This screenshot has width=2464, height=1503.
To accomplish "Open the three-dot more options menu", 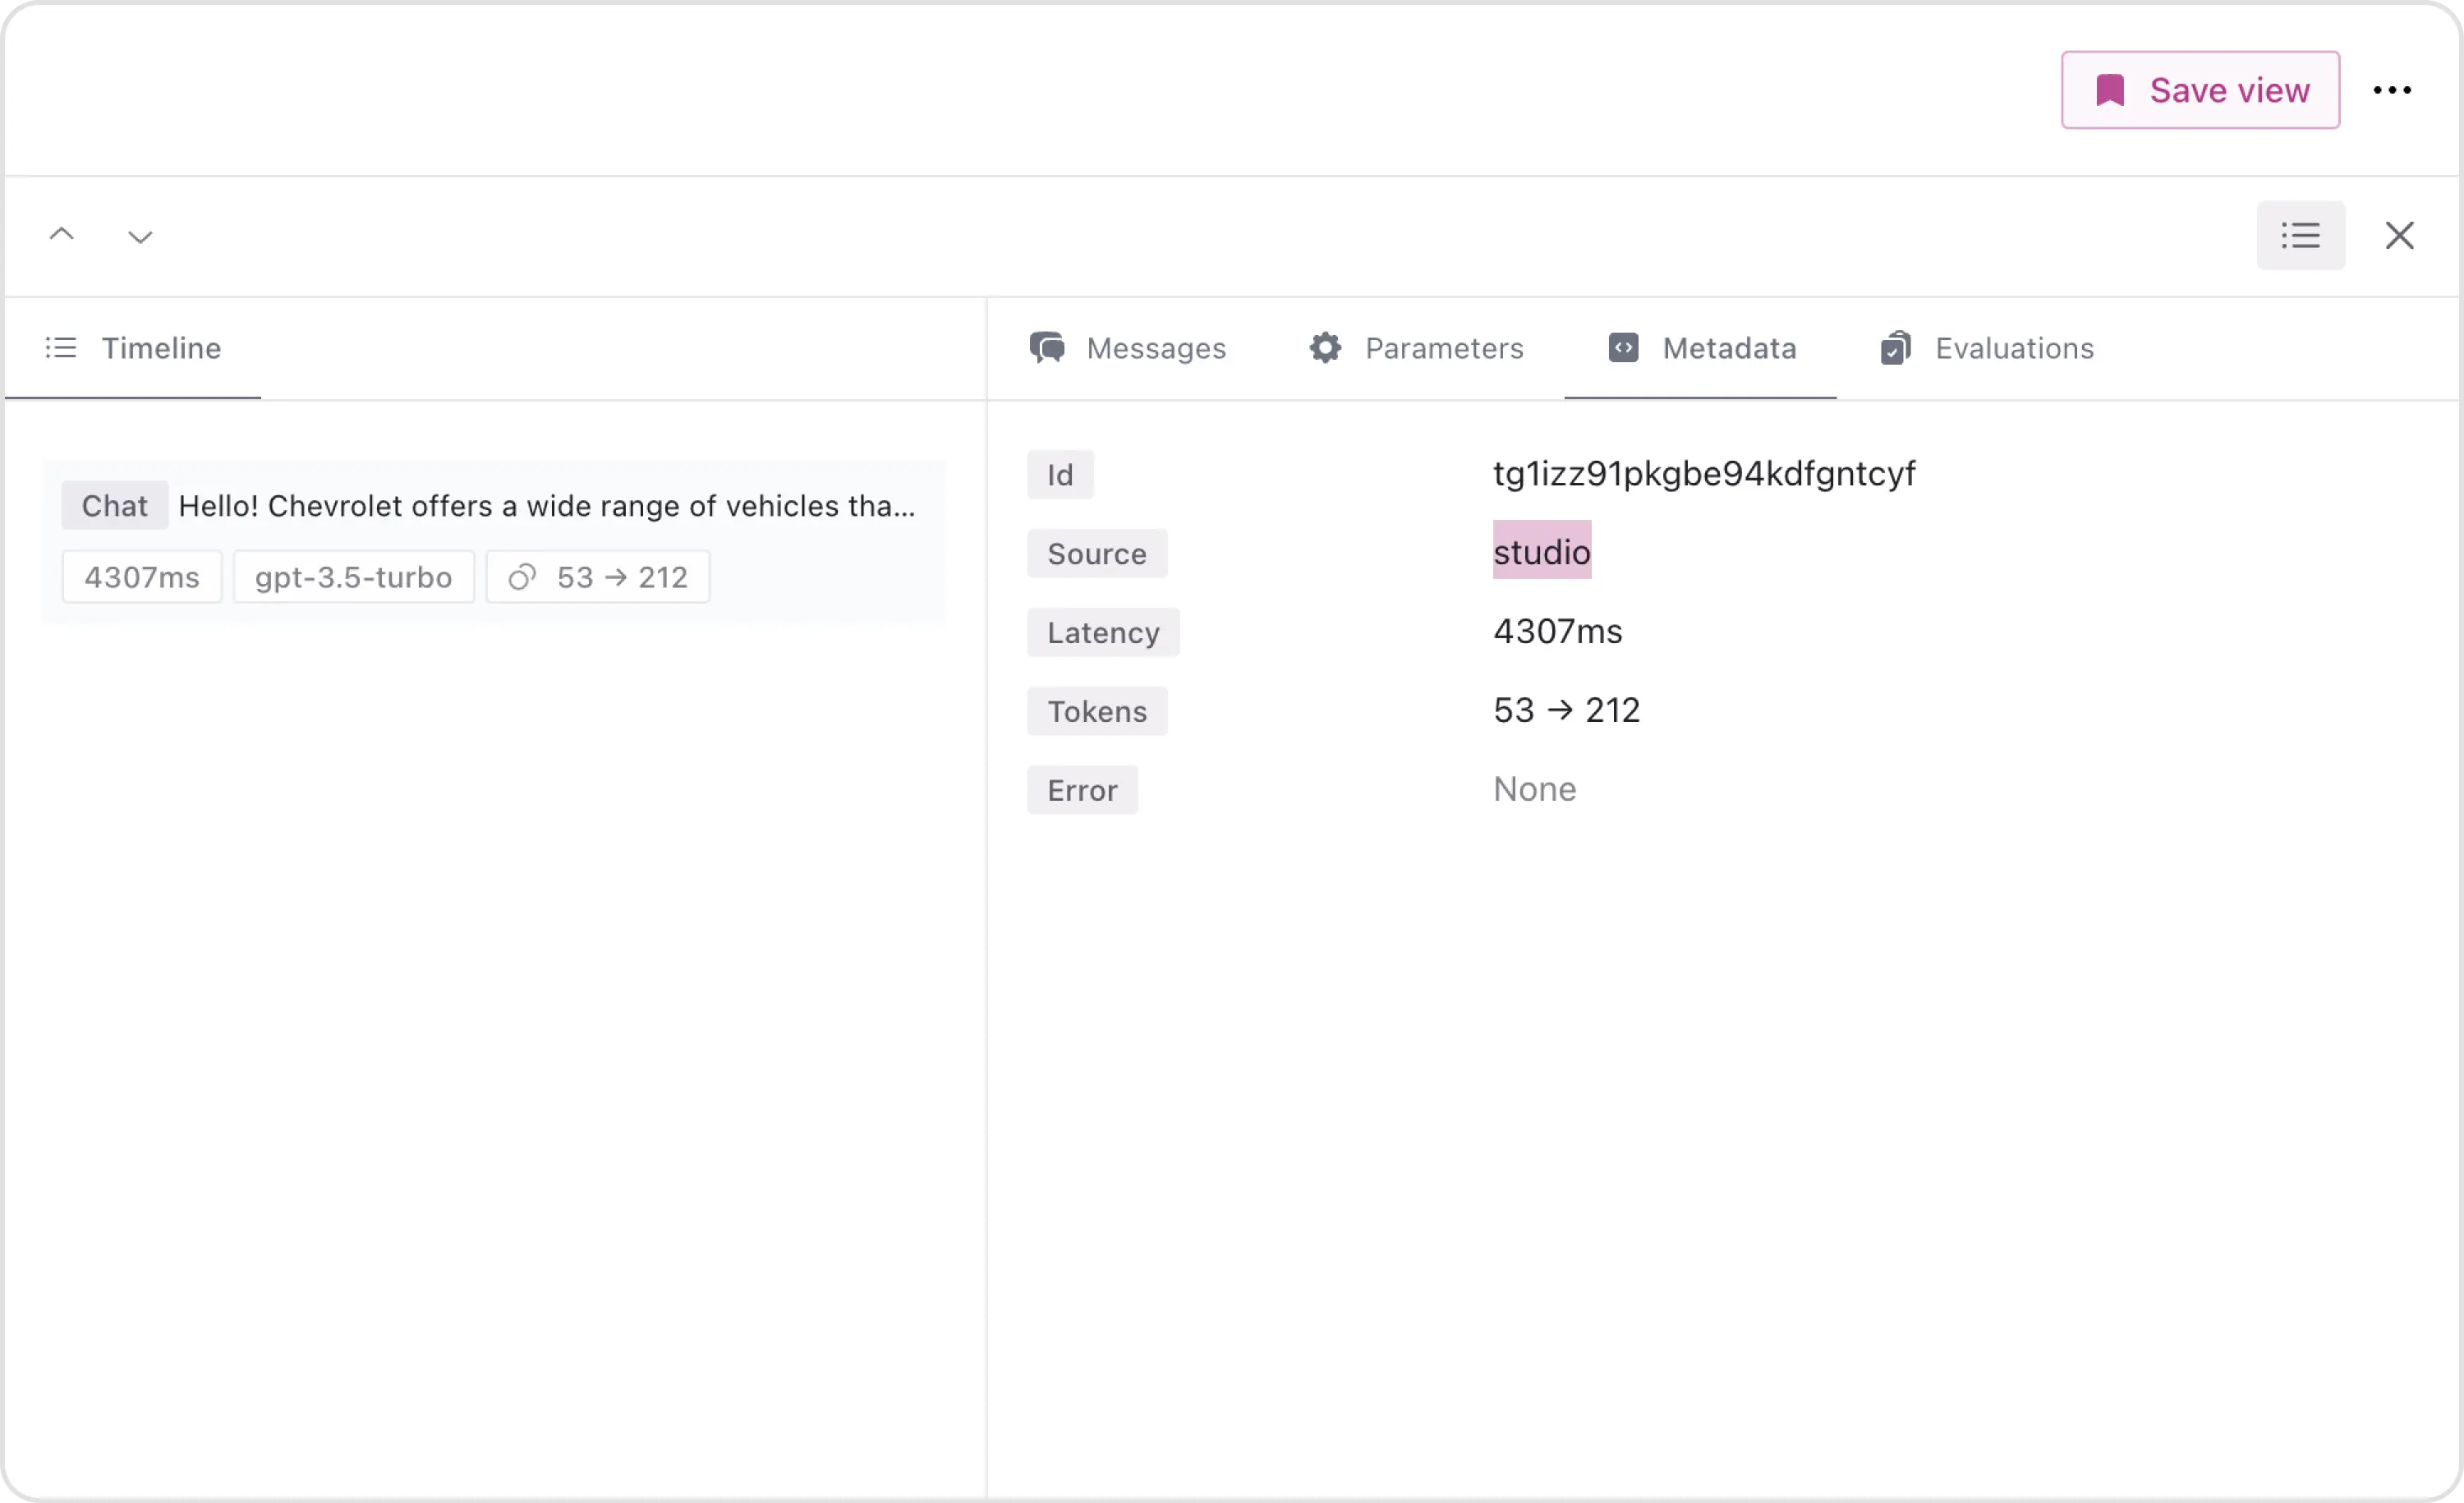I will click(2392, 90).
